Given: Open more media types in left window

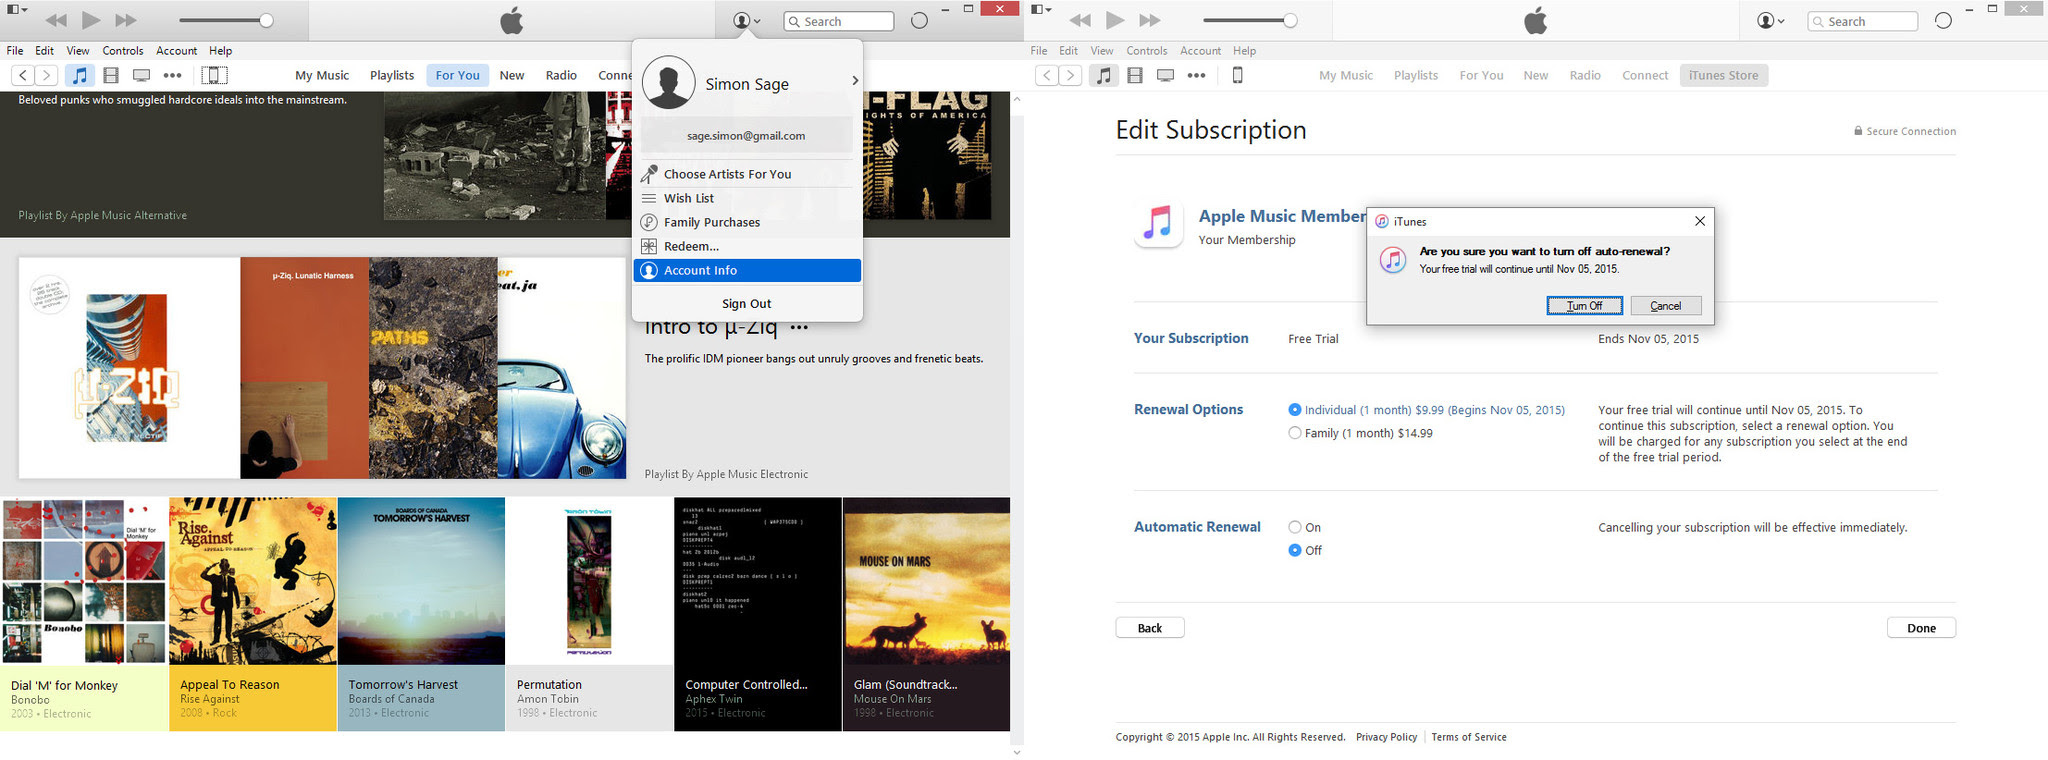Looking at the screenshot, I should [x=172, y=75].
